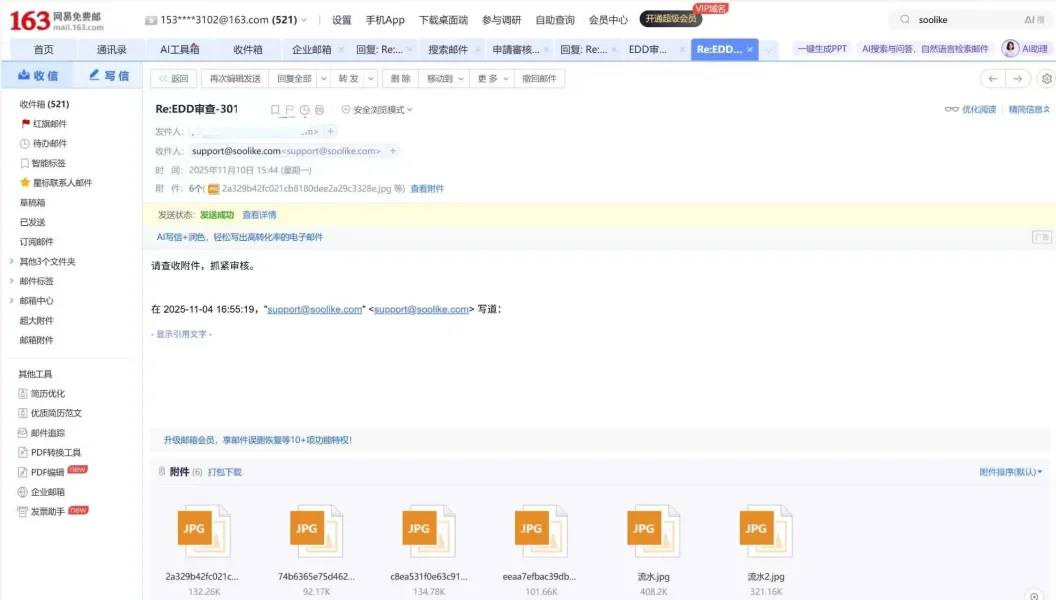1056x600 pixels.
Task: Flag this email with the flag icon
Action: tap(290, 109)
